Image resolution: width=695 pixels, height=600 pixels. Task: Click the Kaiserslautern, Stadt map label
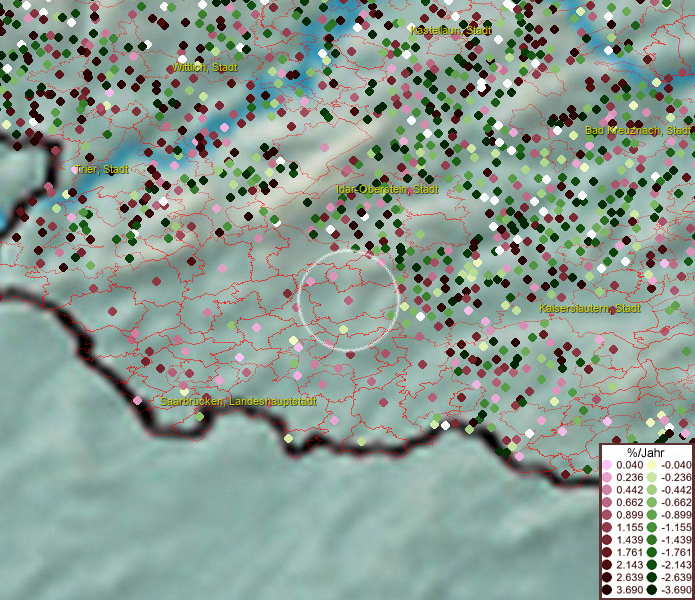point(590,308)
